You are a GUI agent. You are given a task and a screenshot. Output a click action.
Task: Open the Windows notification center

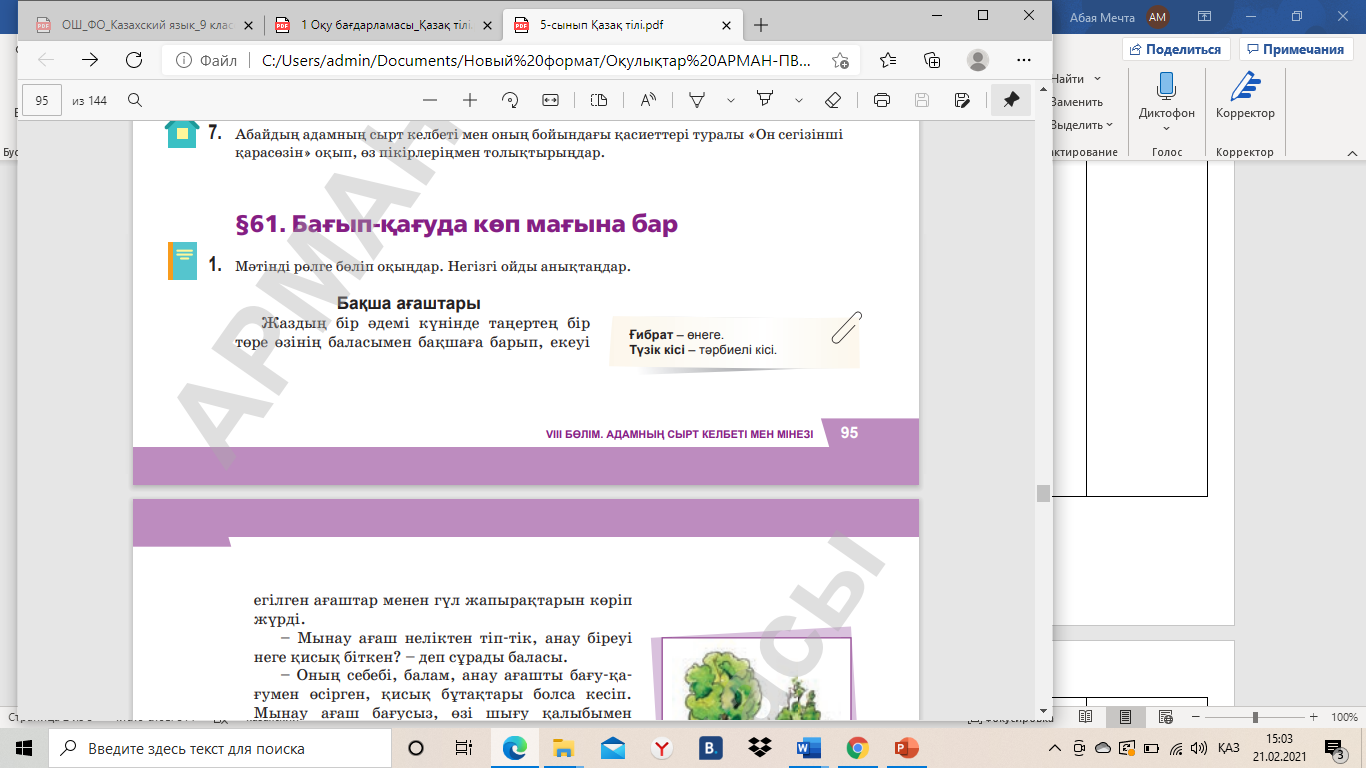pyautogui.click(x=1334, y=748)
